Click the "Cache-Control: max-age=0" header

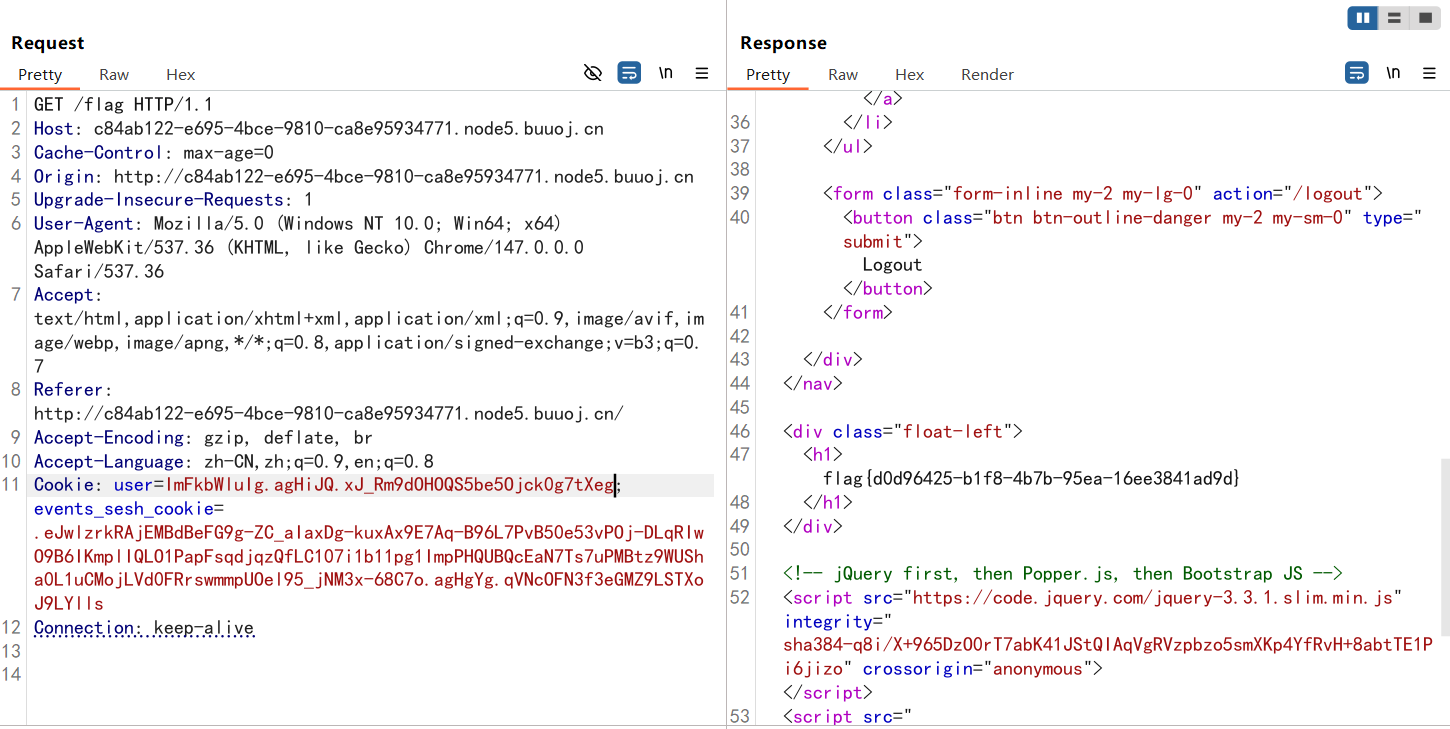154,153
